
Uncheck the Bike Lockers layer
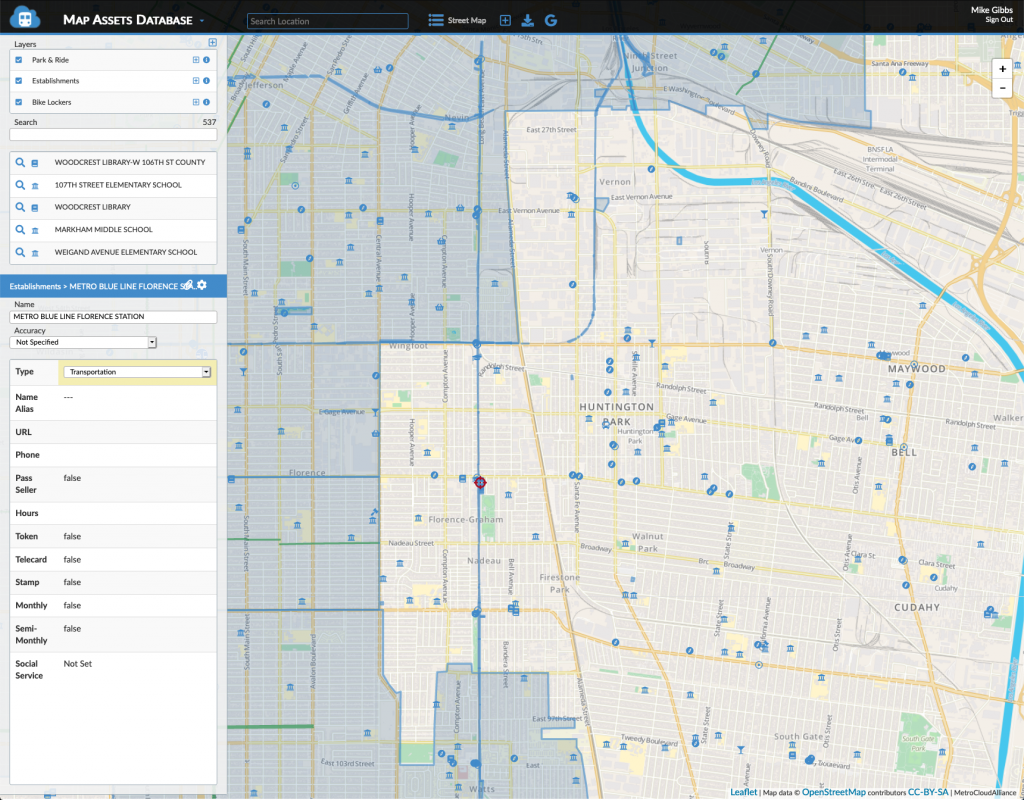(x=18, y=101)
